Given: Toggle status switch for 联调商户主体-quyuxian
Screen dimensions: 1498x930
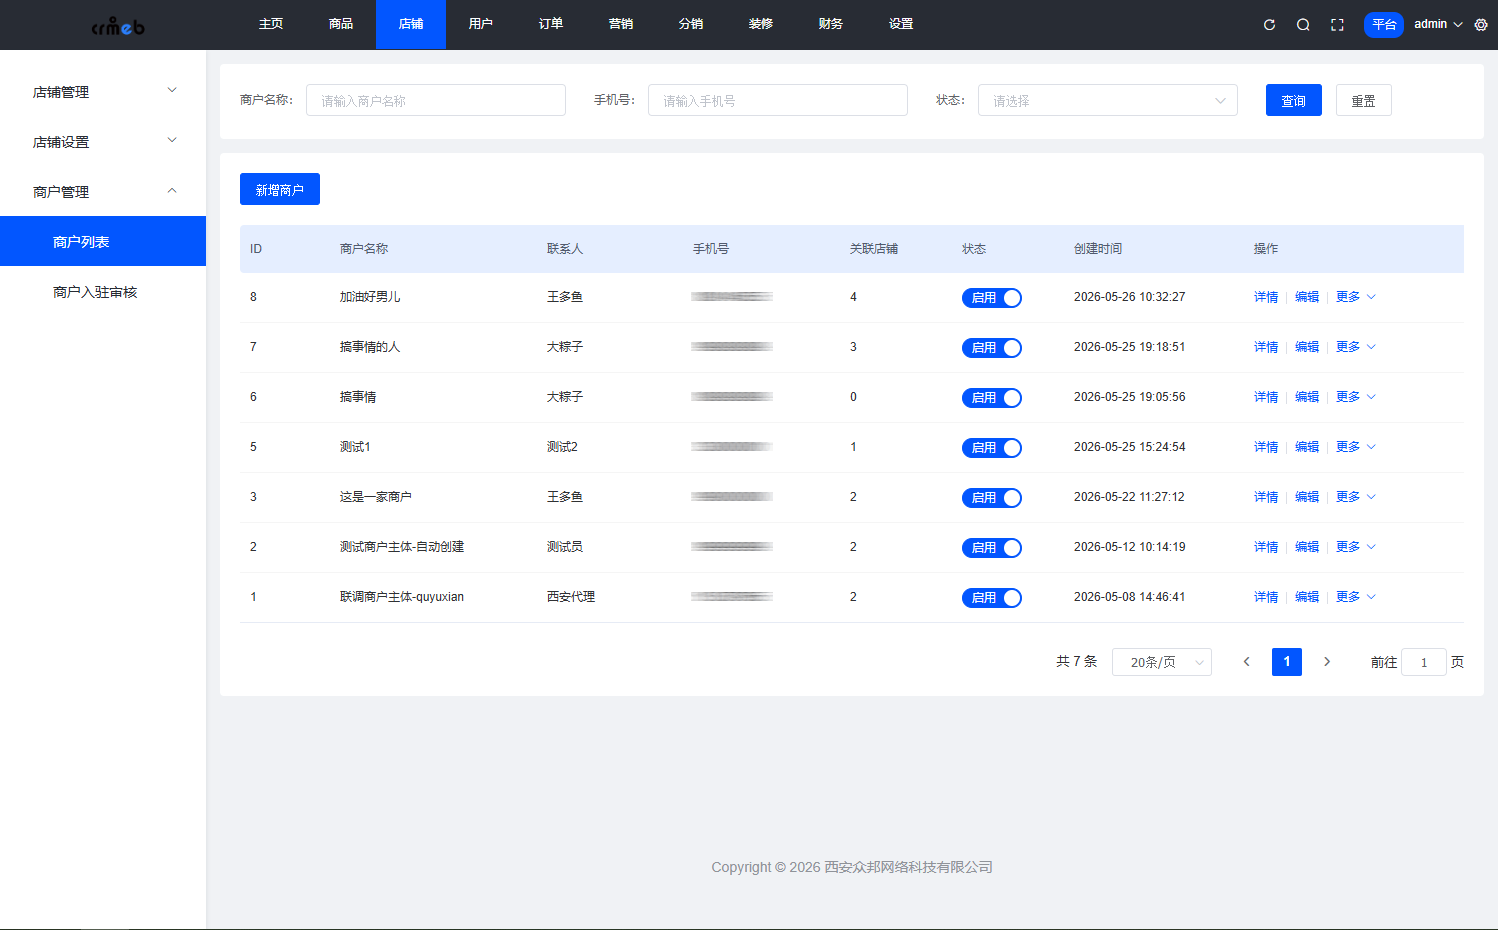Looking at the screenshot, I should click(x=992, y=598).
